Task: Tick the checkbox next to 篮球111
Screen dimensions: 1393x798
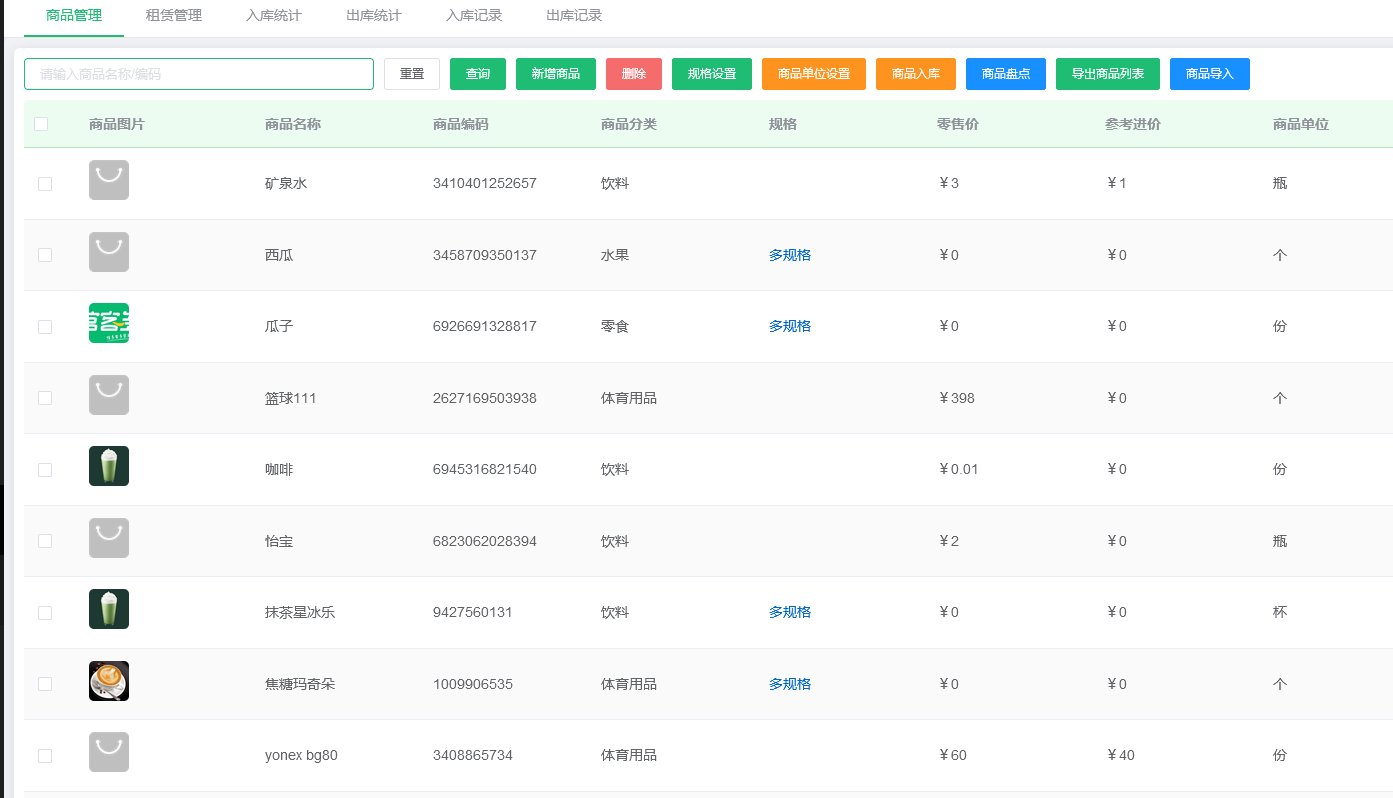Action: [x=44, y=397]
